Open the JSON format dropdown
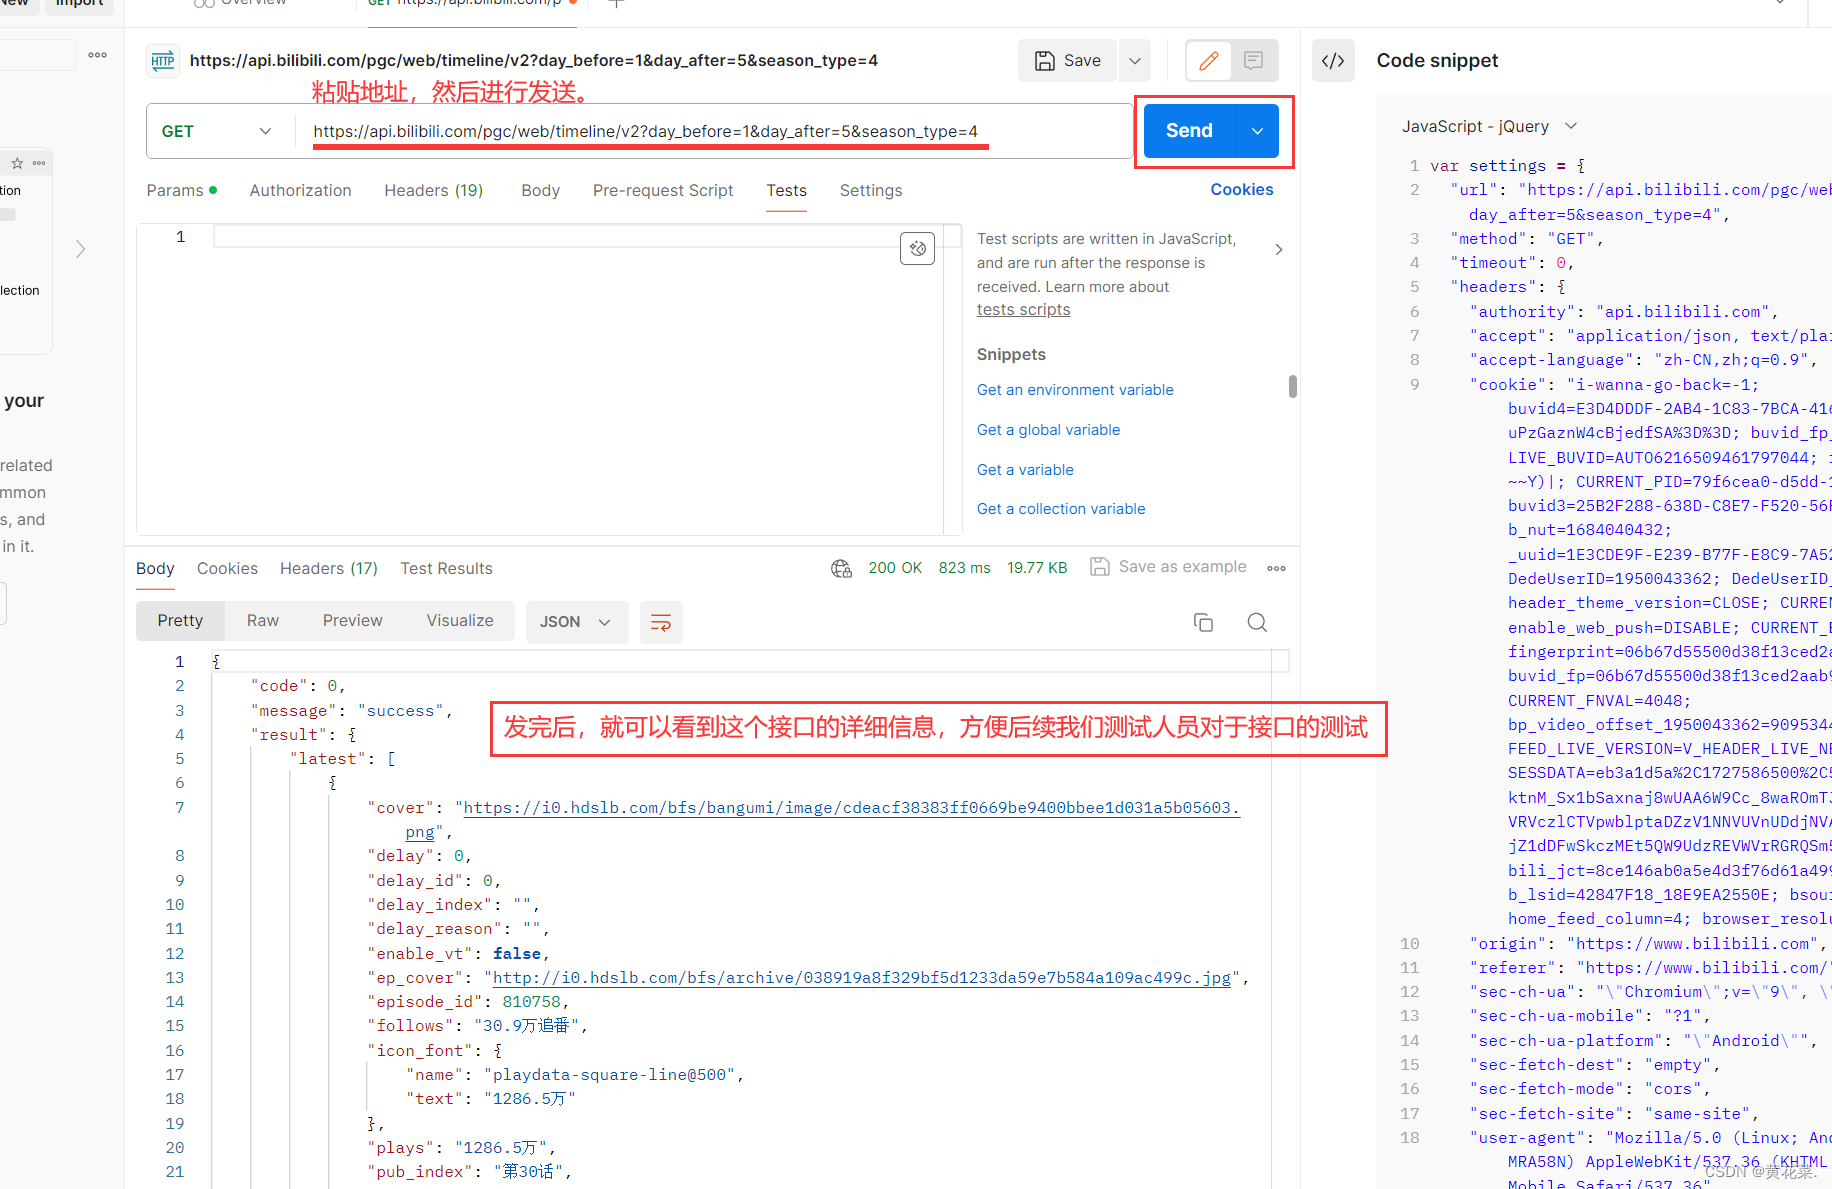The height and width of the screenshot is (1189, 1832). tap(576, 622)
